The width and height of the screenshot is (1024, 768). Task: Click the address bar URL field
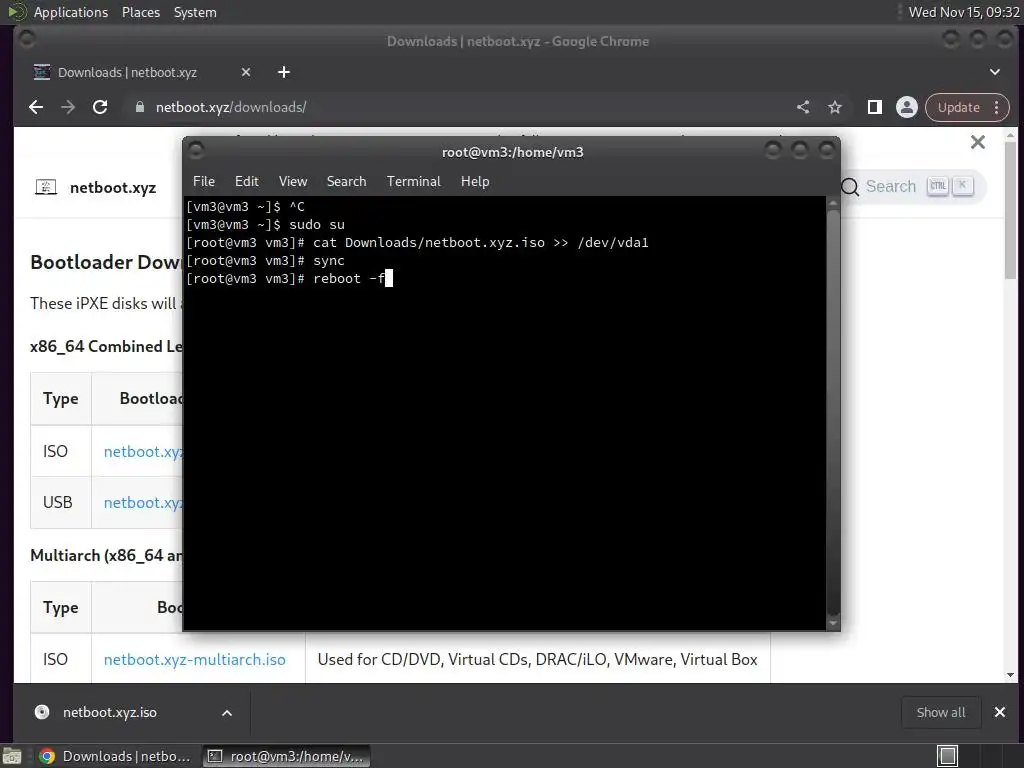point(457,107)
